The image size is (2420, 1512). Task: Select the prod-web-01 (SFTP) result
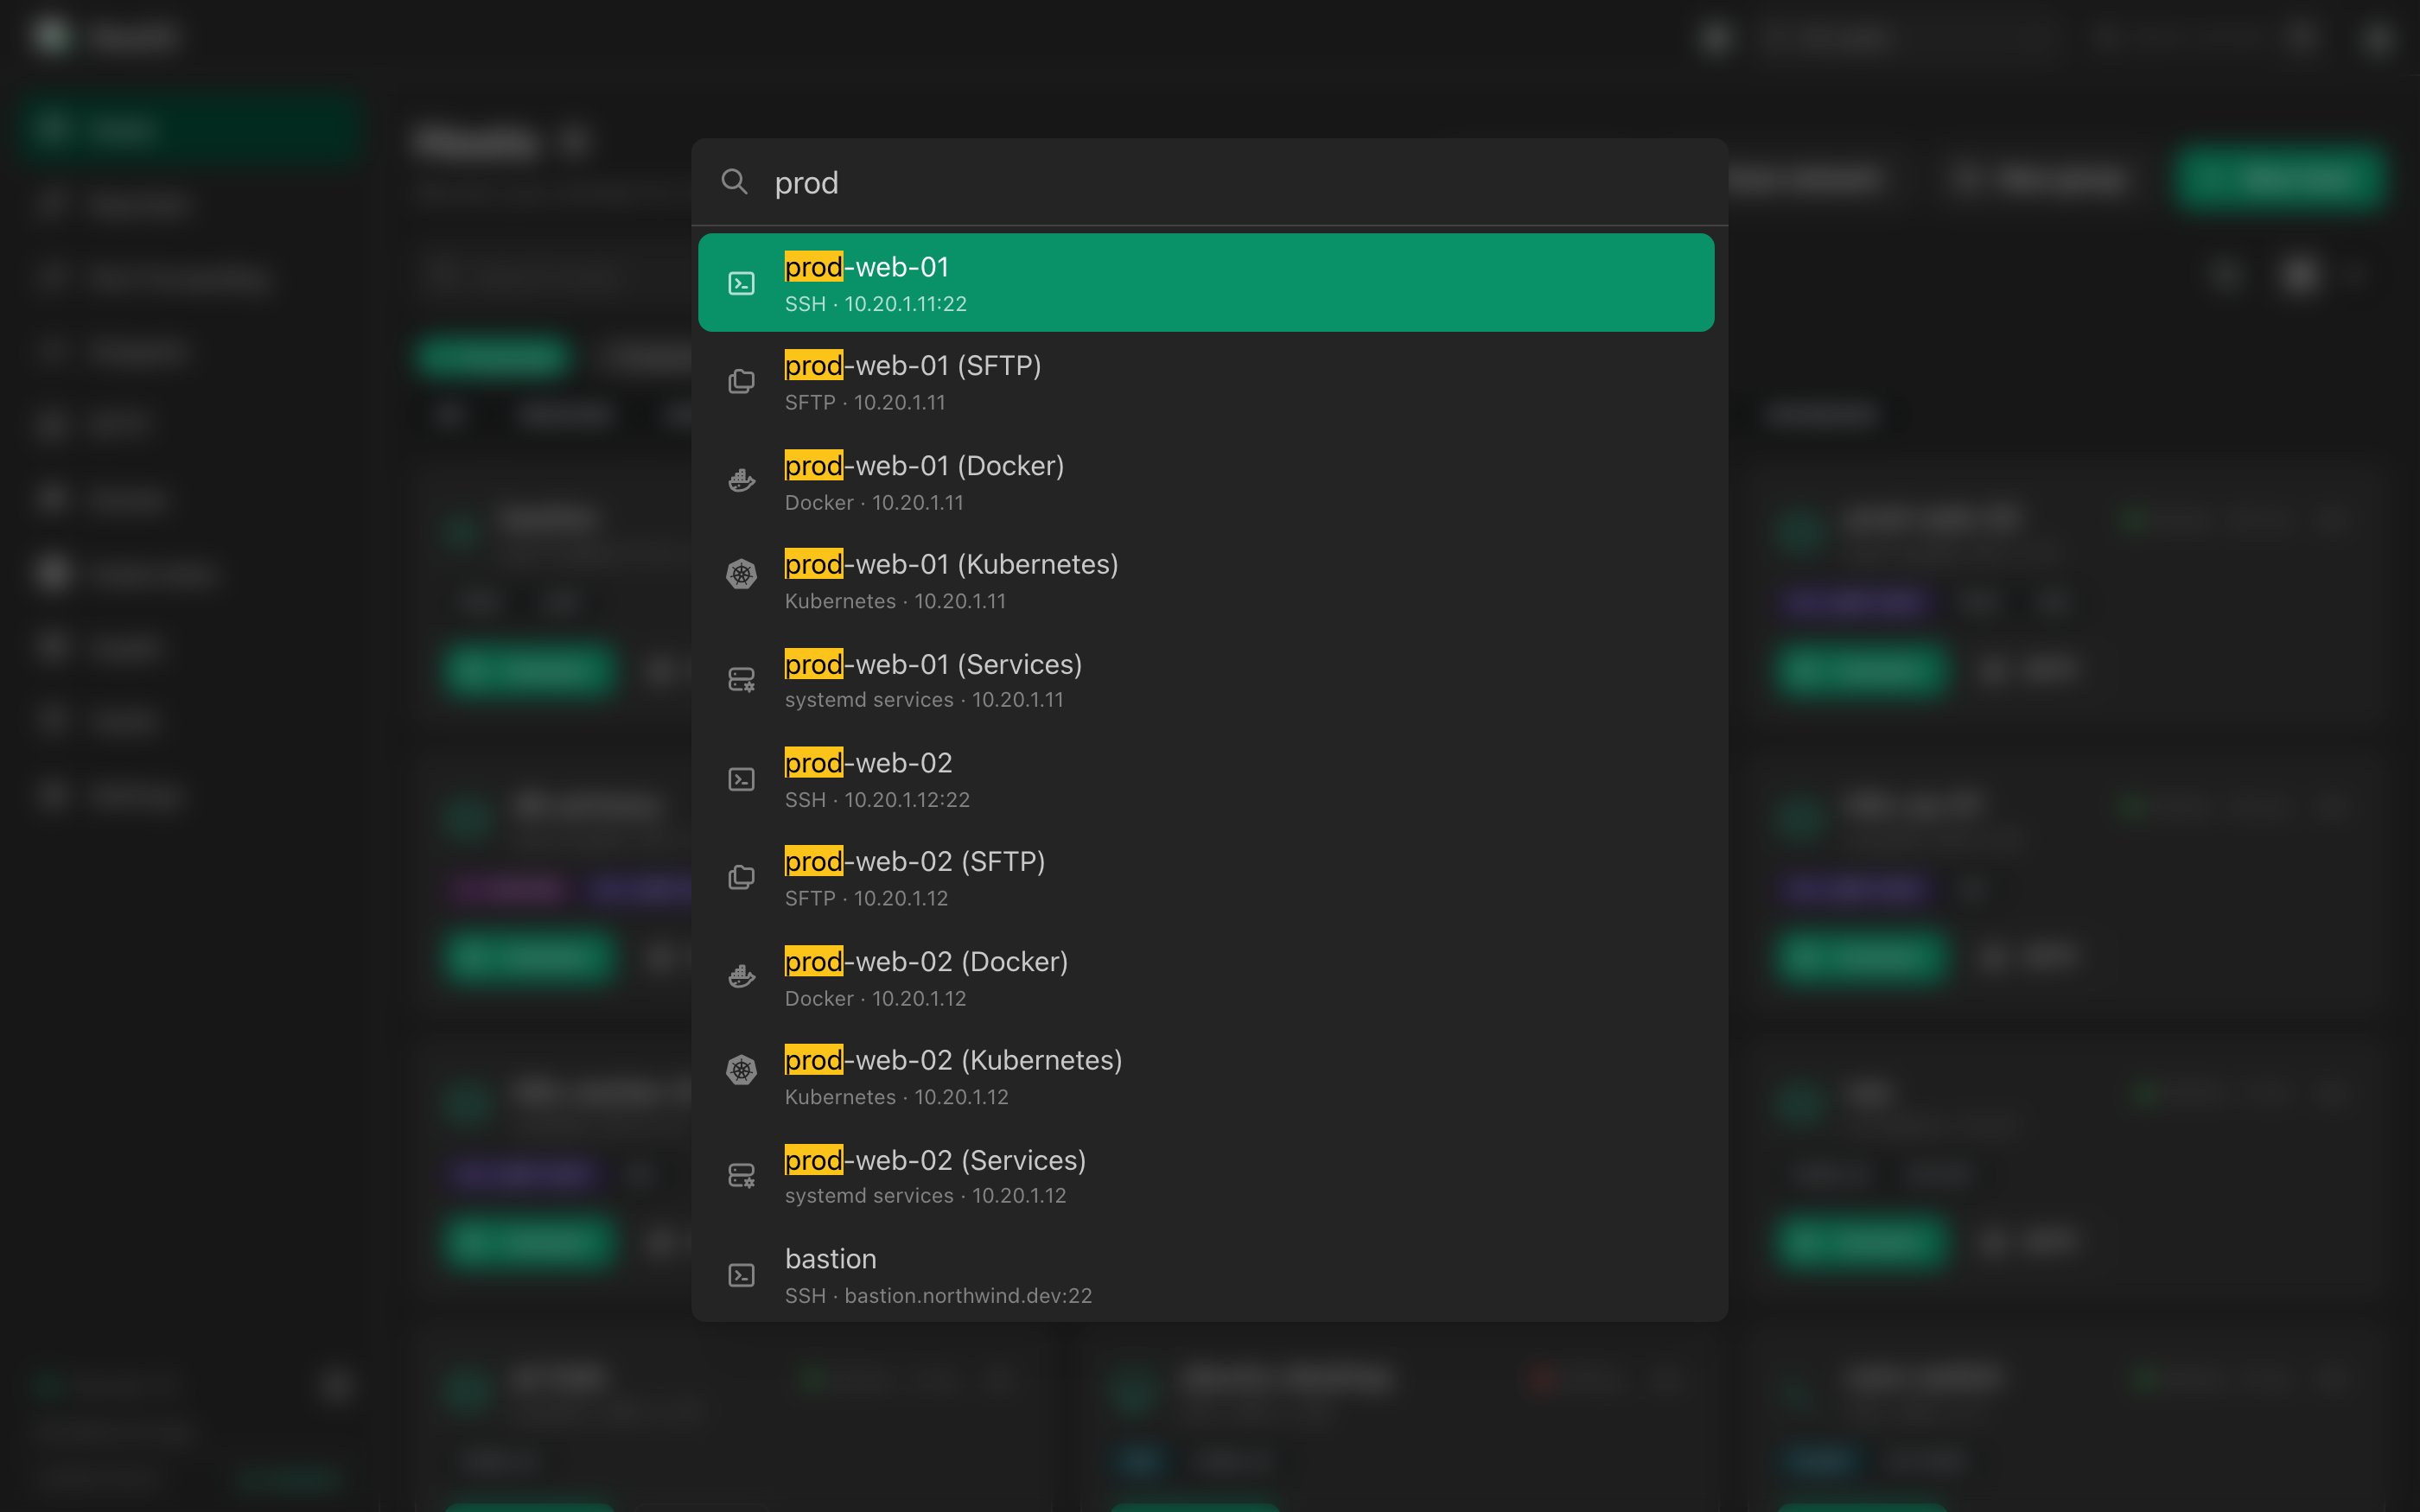pyautogui.click(x=1206, y=381)
